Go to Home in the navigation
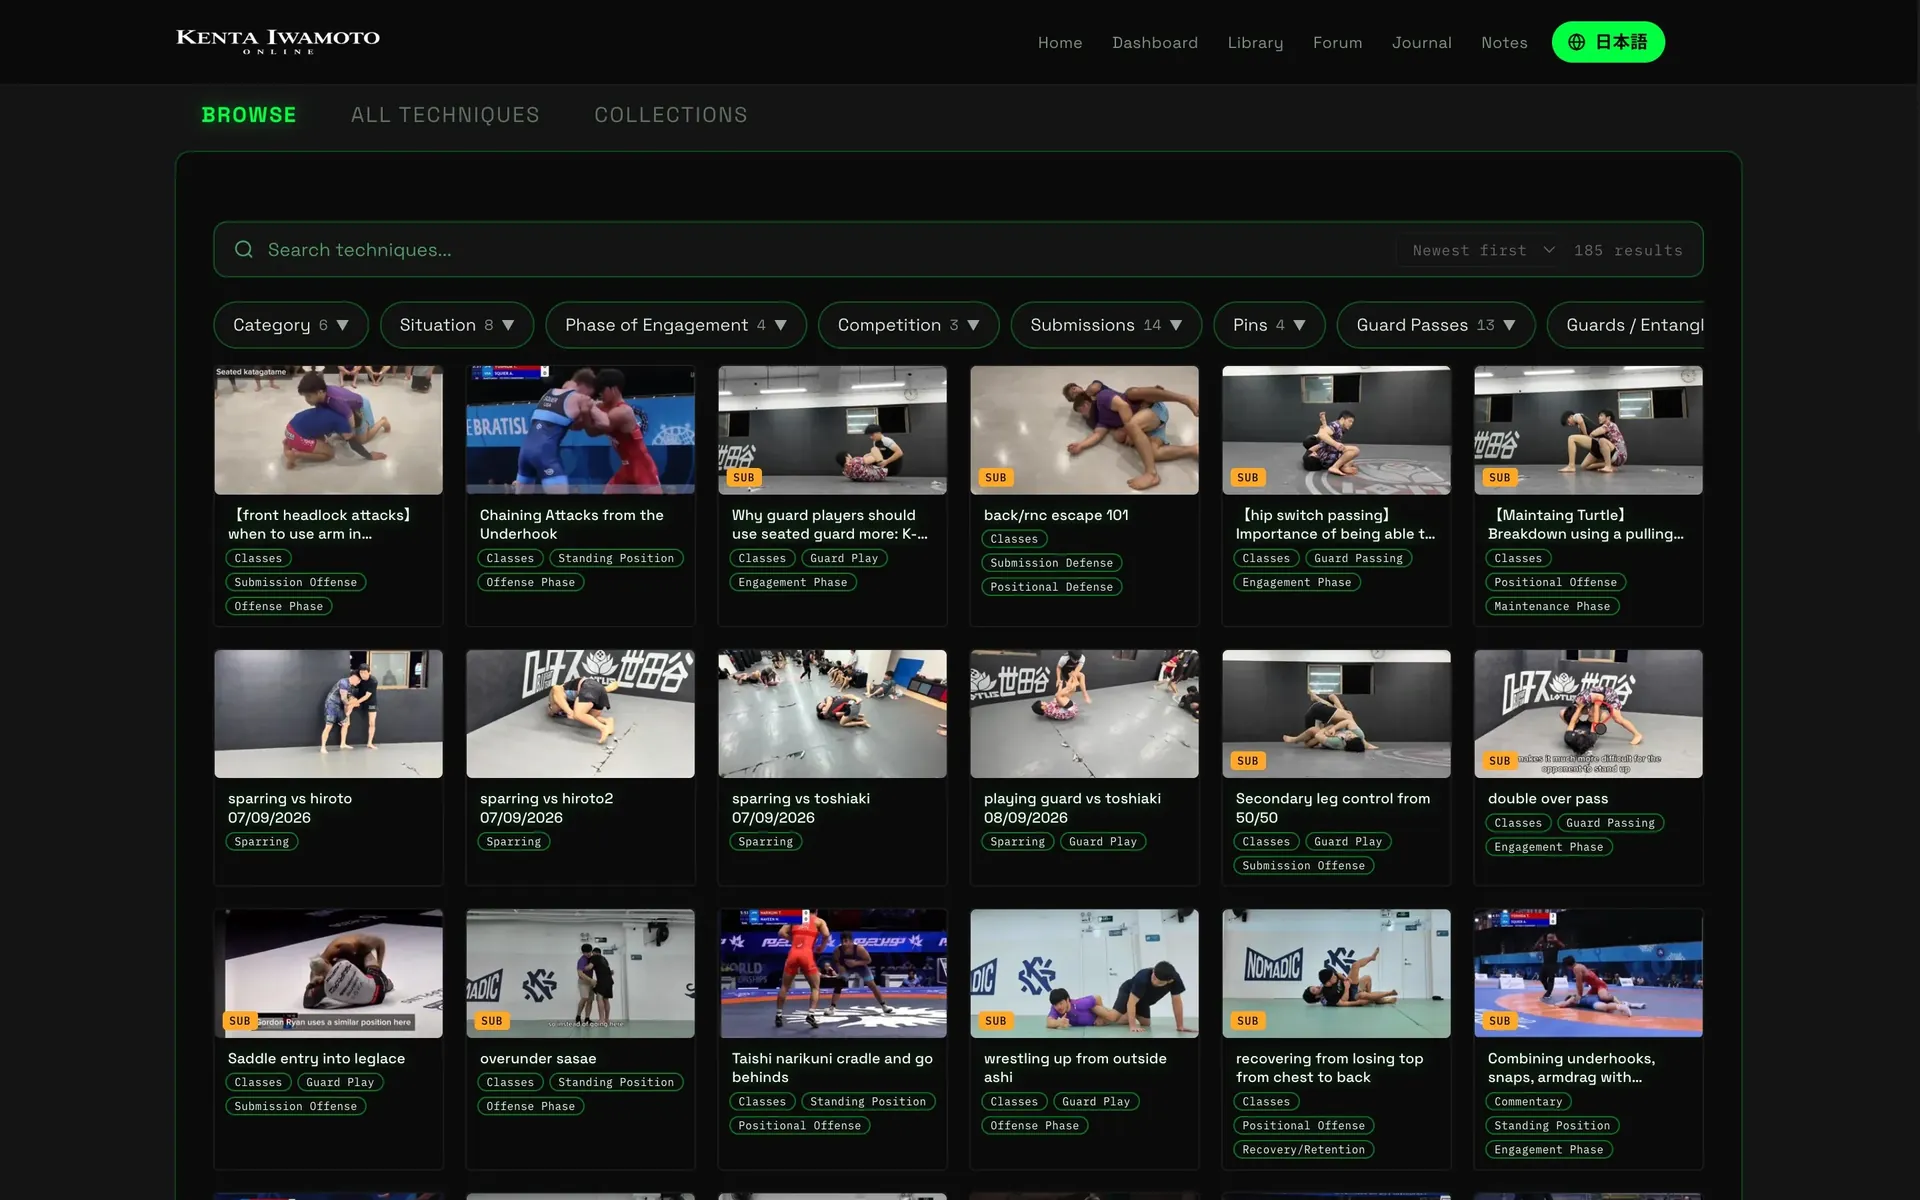The height and width of the screenshot is (1200, 1920). point(1060,42)
